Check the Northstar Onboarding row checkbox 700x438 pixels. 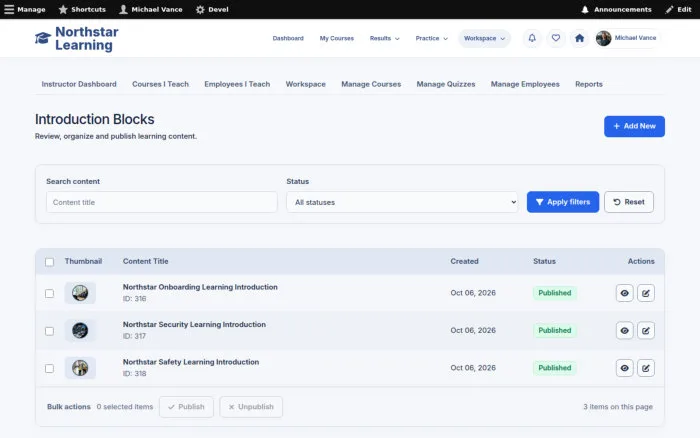pos(50,293)
